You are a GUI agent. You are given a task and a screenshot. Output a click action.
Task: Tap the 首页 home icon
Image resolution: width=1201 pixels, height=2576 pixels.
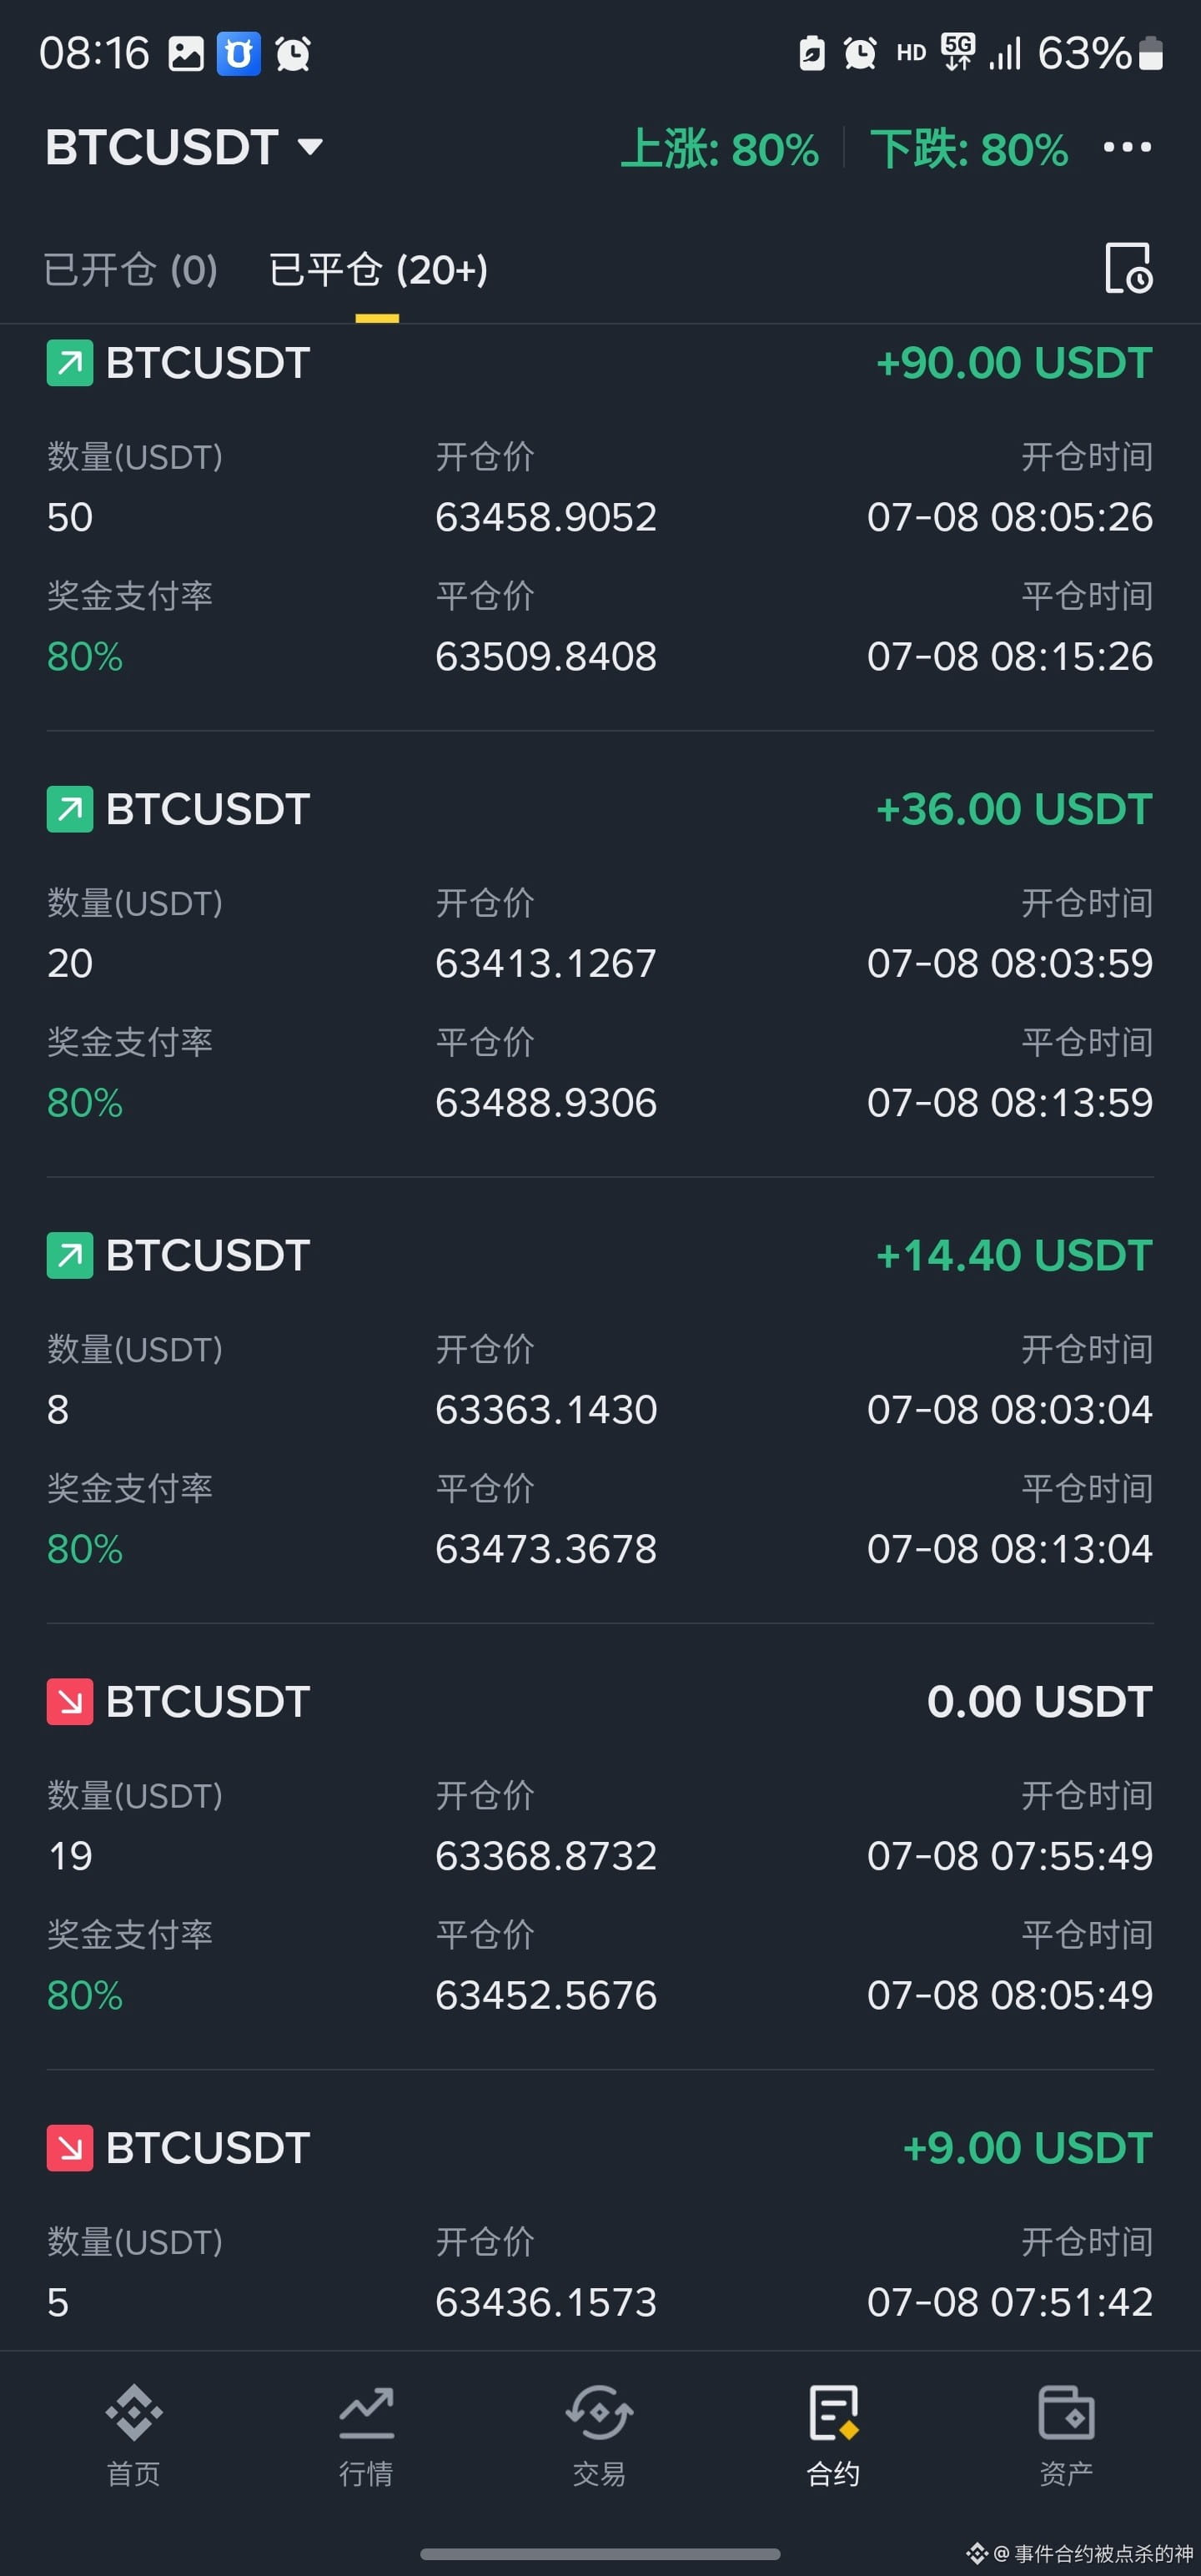[133, 2436]
